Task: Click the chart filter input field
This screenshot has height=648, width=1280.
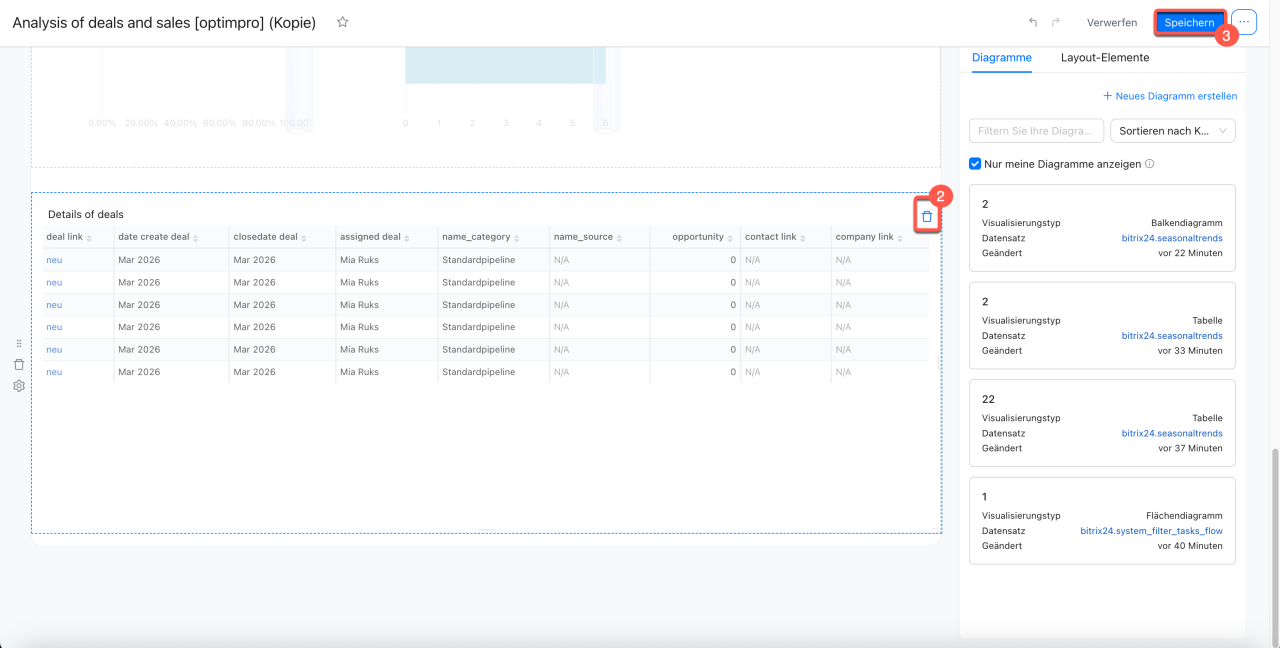Action: [1036, 131]
